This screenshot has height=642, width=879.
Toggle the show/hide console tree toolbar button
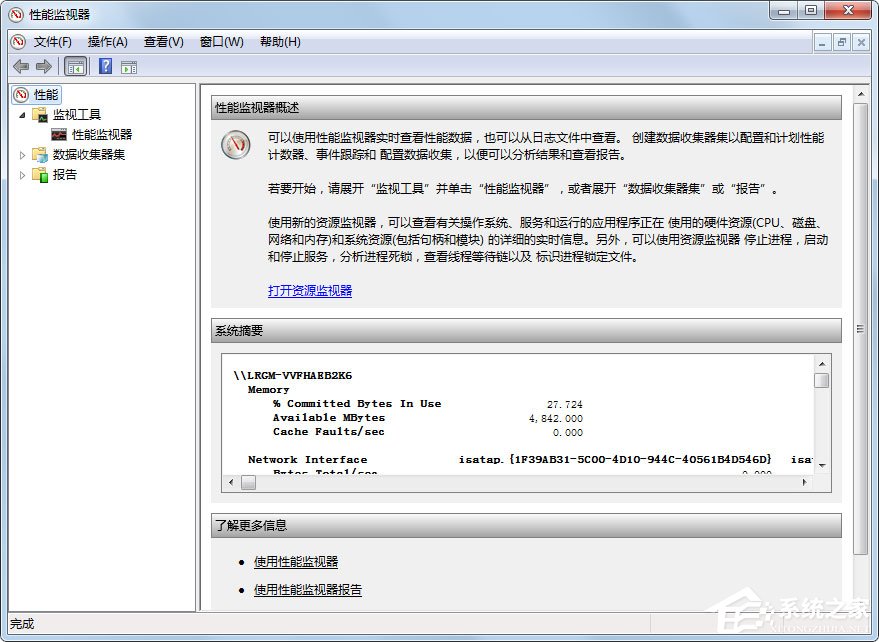75,66
